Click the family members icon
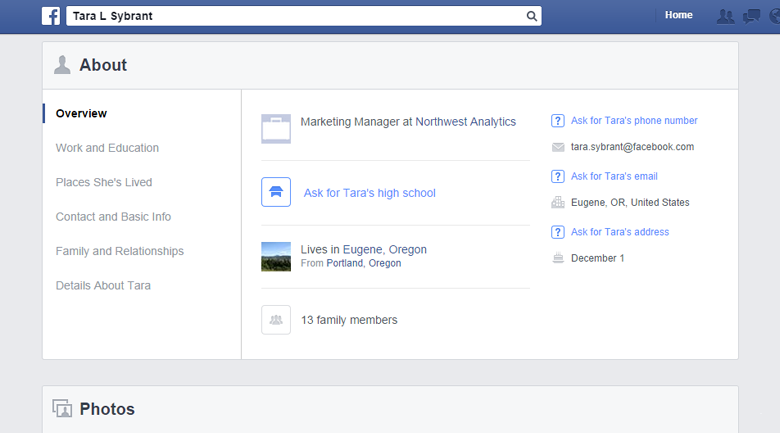 pos(276,320)
